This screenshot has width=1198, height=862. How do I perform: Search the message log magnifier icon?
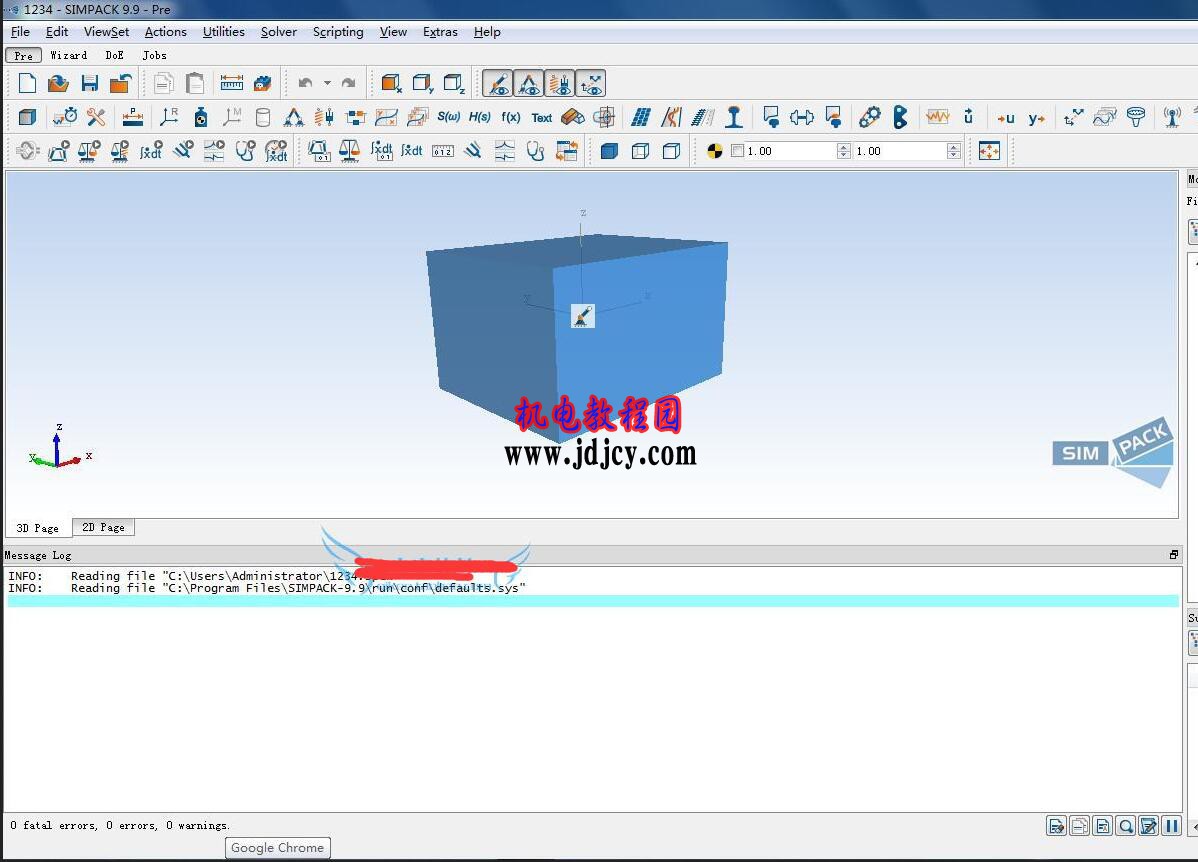(1125, 826)
